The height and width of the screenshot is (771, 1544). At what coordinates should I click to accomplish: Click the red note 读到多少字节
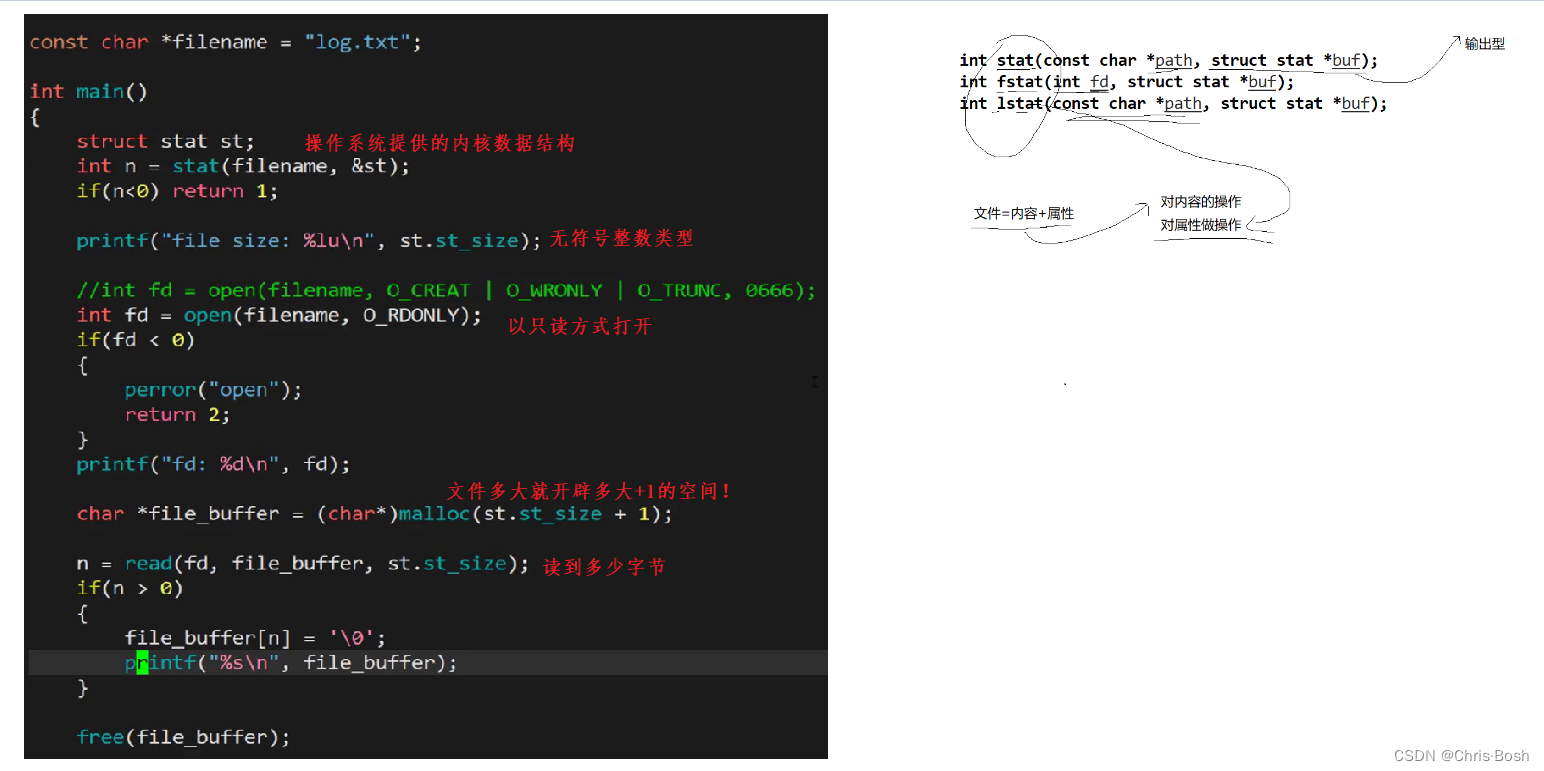tap(604, 567)
